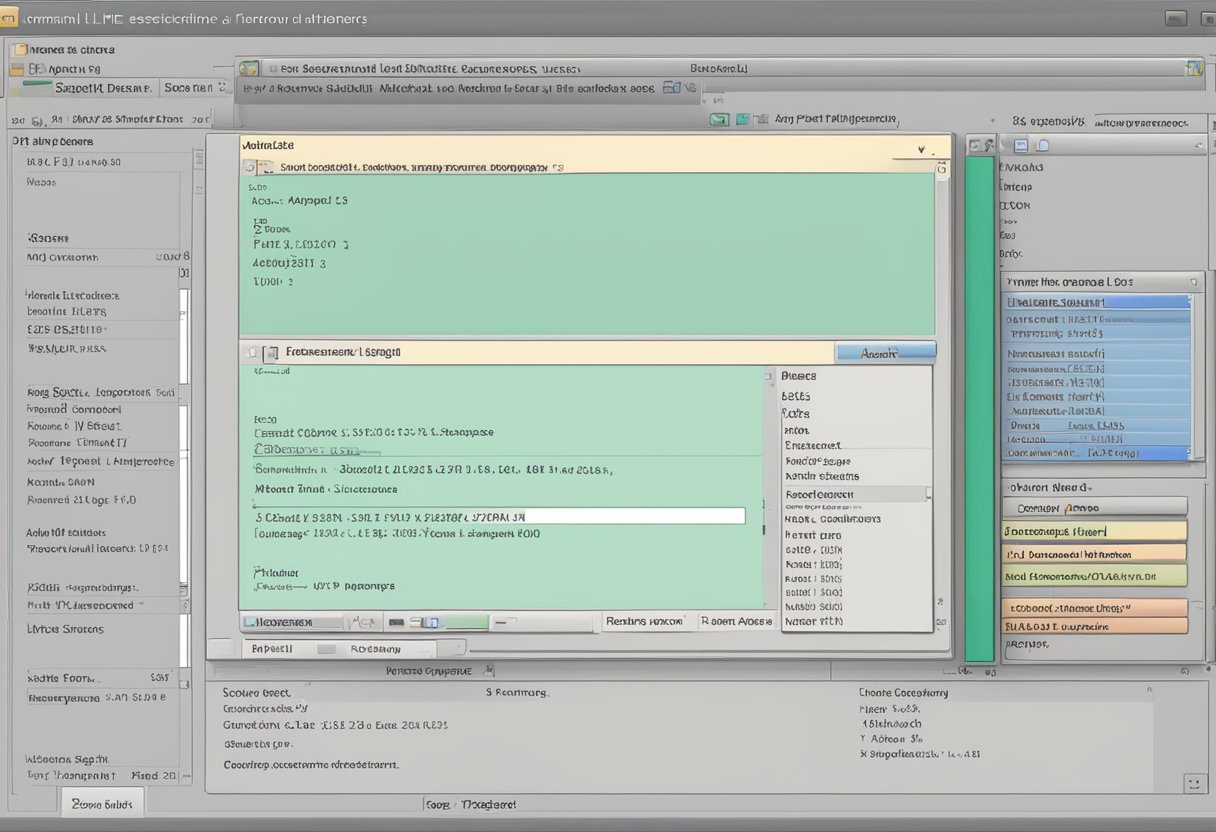1216x832 pixels.
Task: Open the dropdown arrow at the dialog's top right
Action: coord(920,146)
